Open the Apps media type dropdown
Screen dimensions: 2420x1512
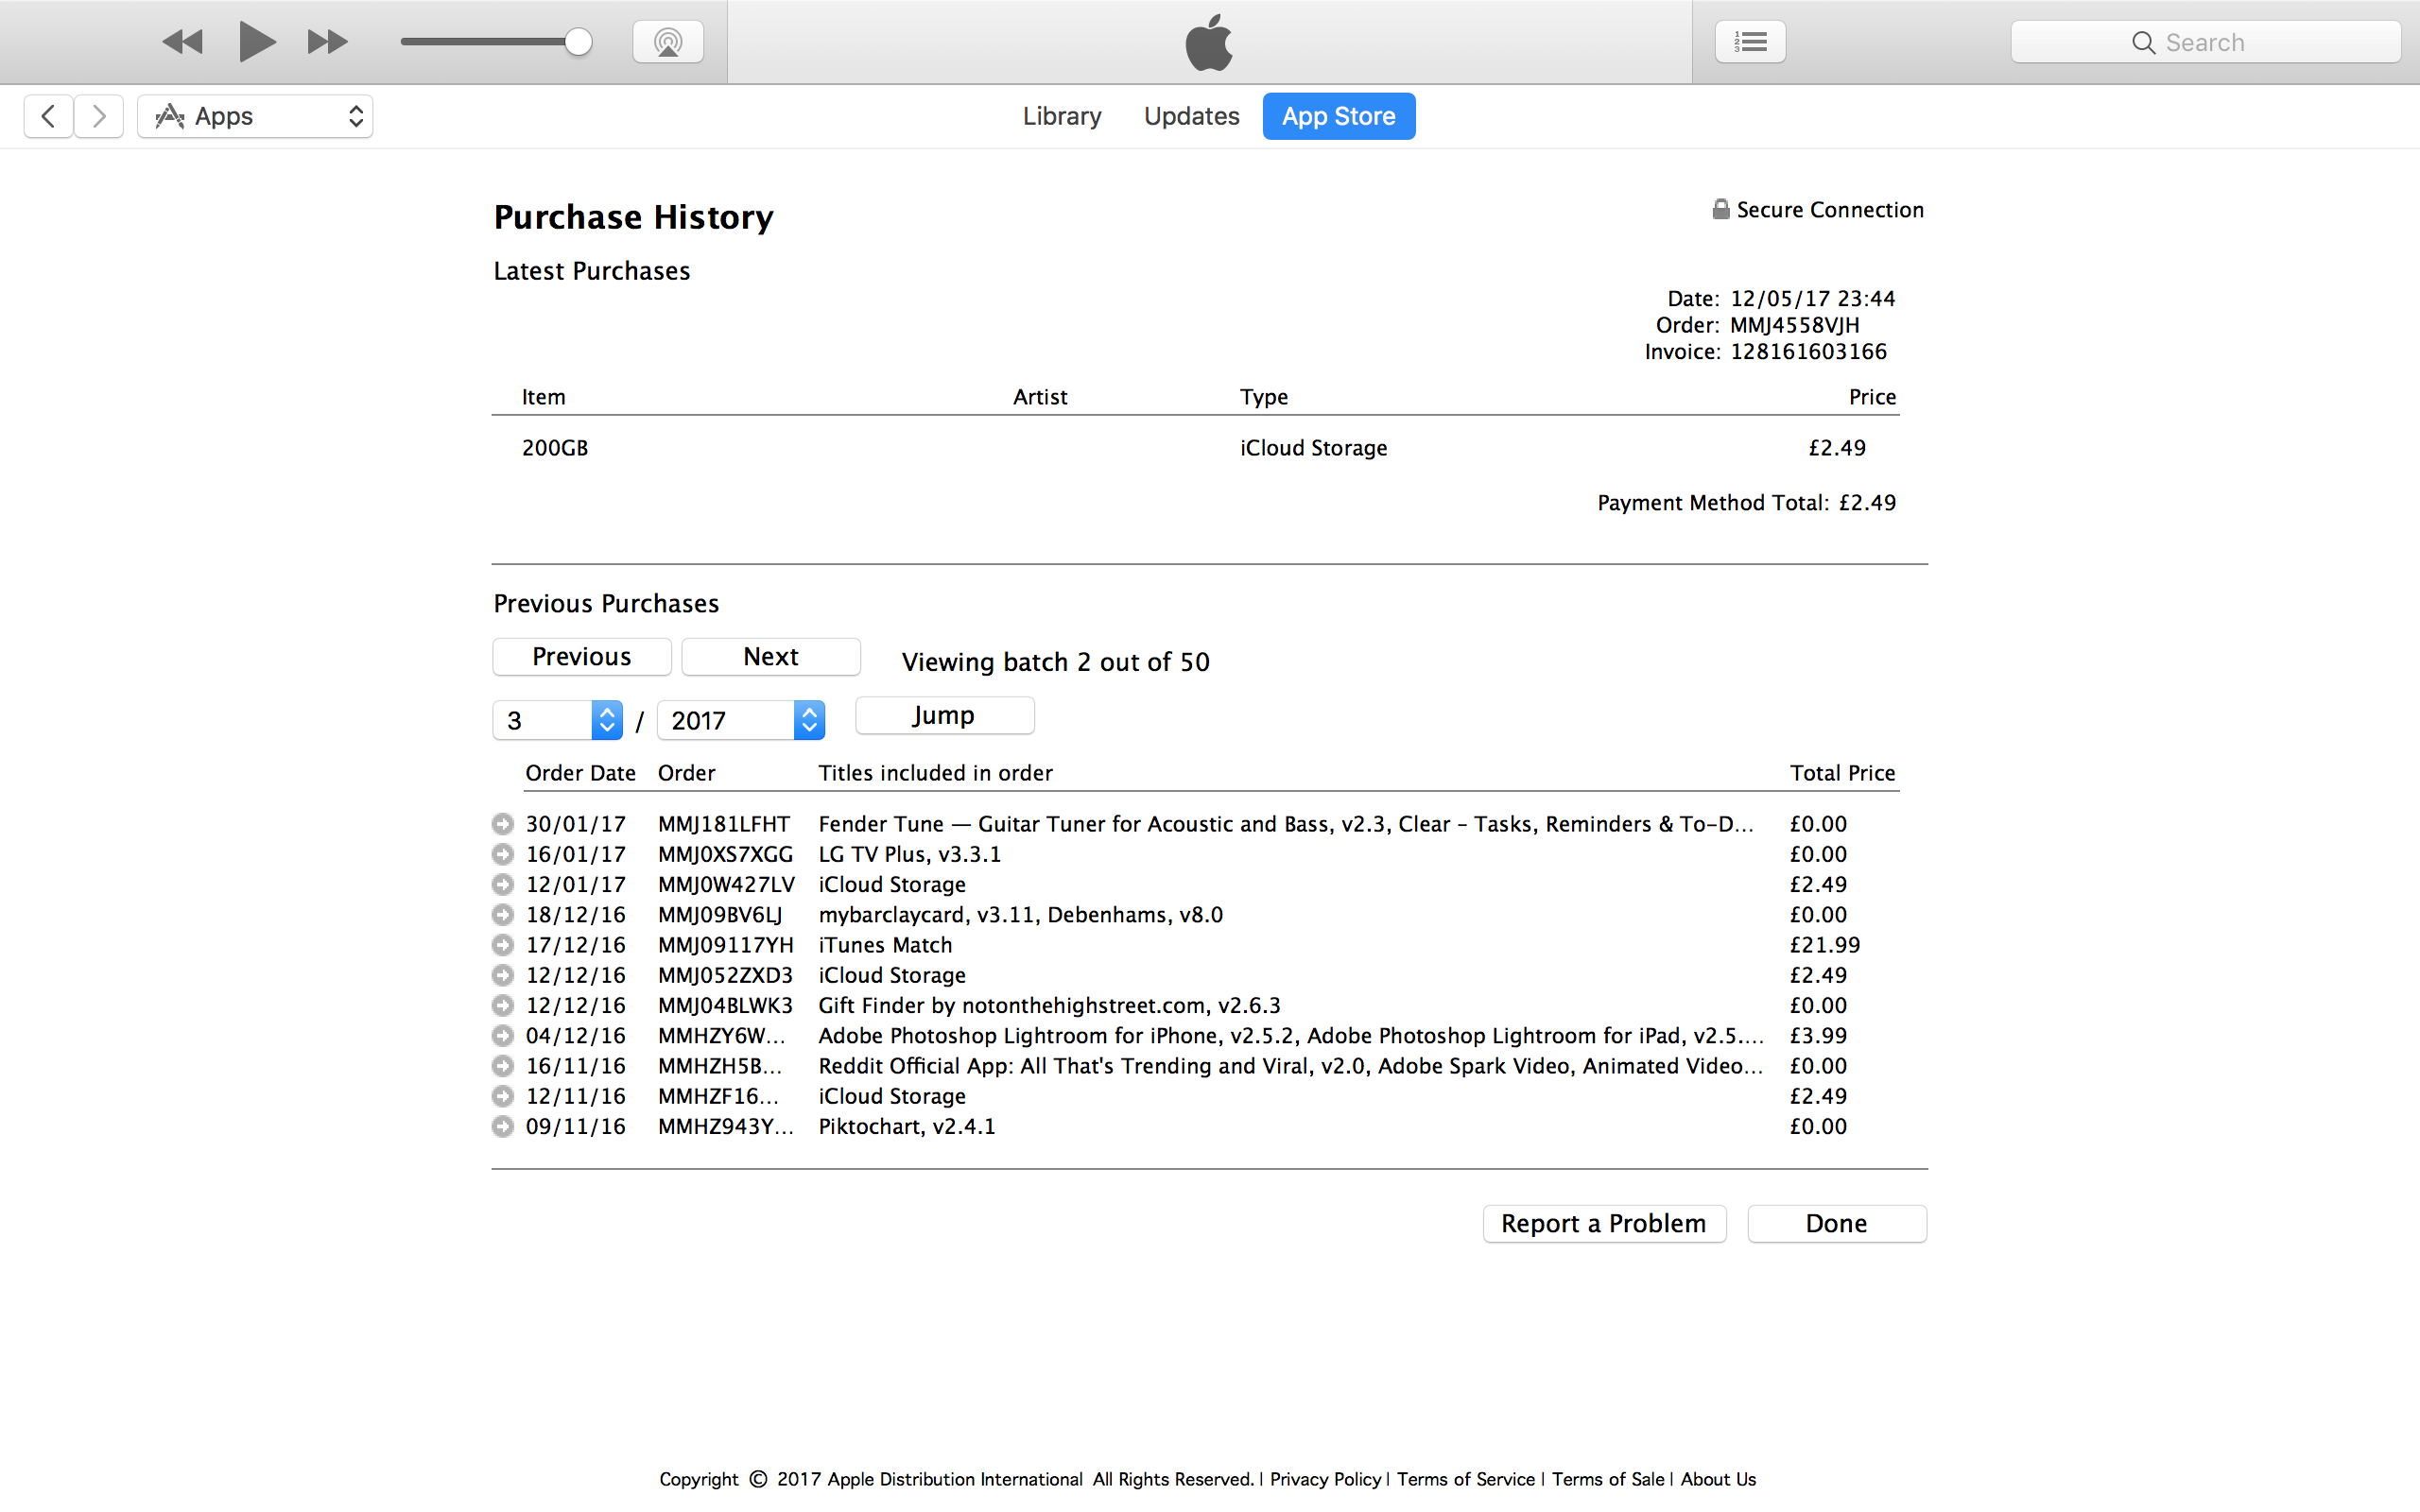[x=255, y=116]
